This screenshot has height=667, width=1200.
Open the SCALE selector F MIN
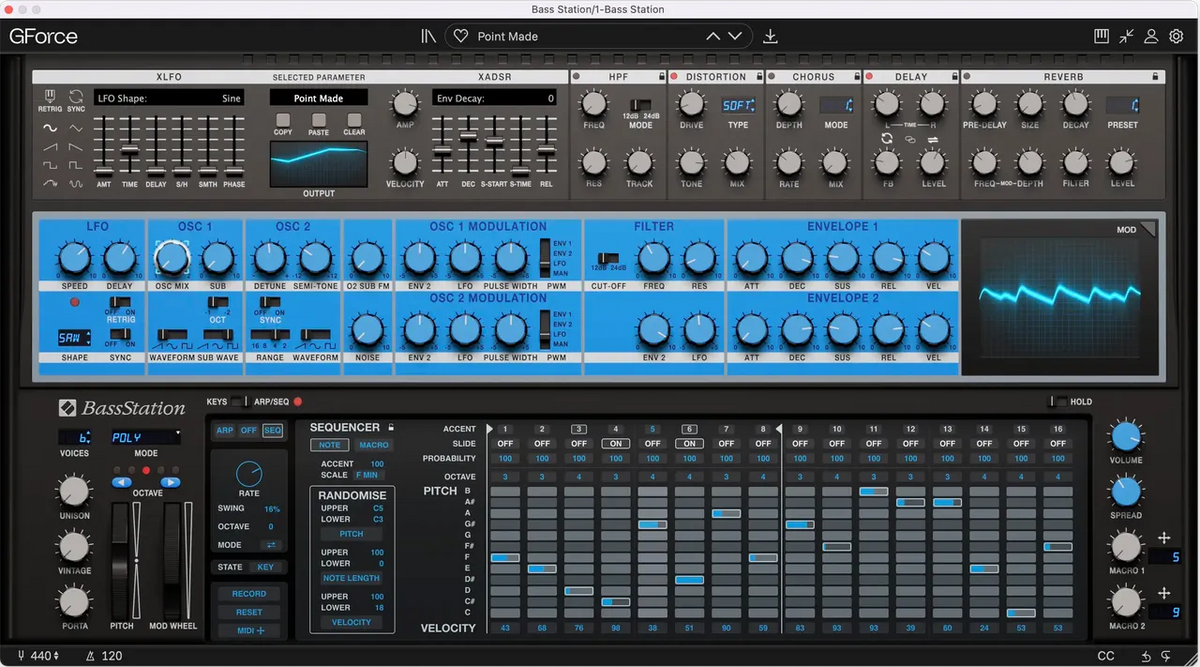click(371, 475)
